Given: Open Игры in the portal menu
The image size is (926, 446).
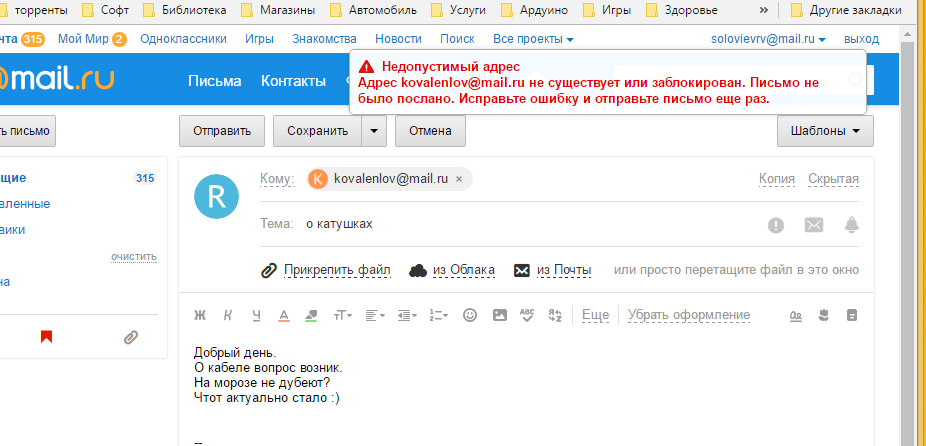Looking at the screenshot, I should point(259,40).
